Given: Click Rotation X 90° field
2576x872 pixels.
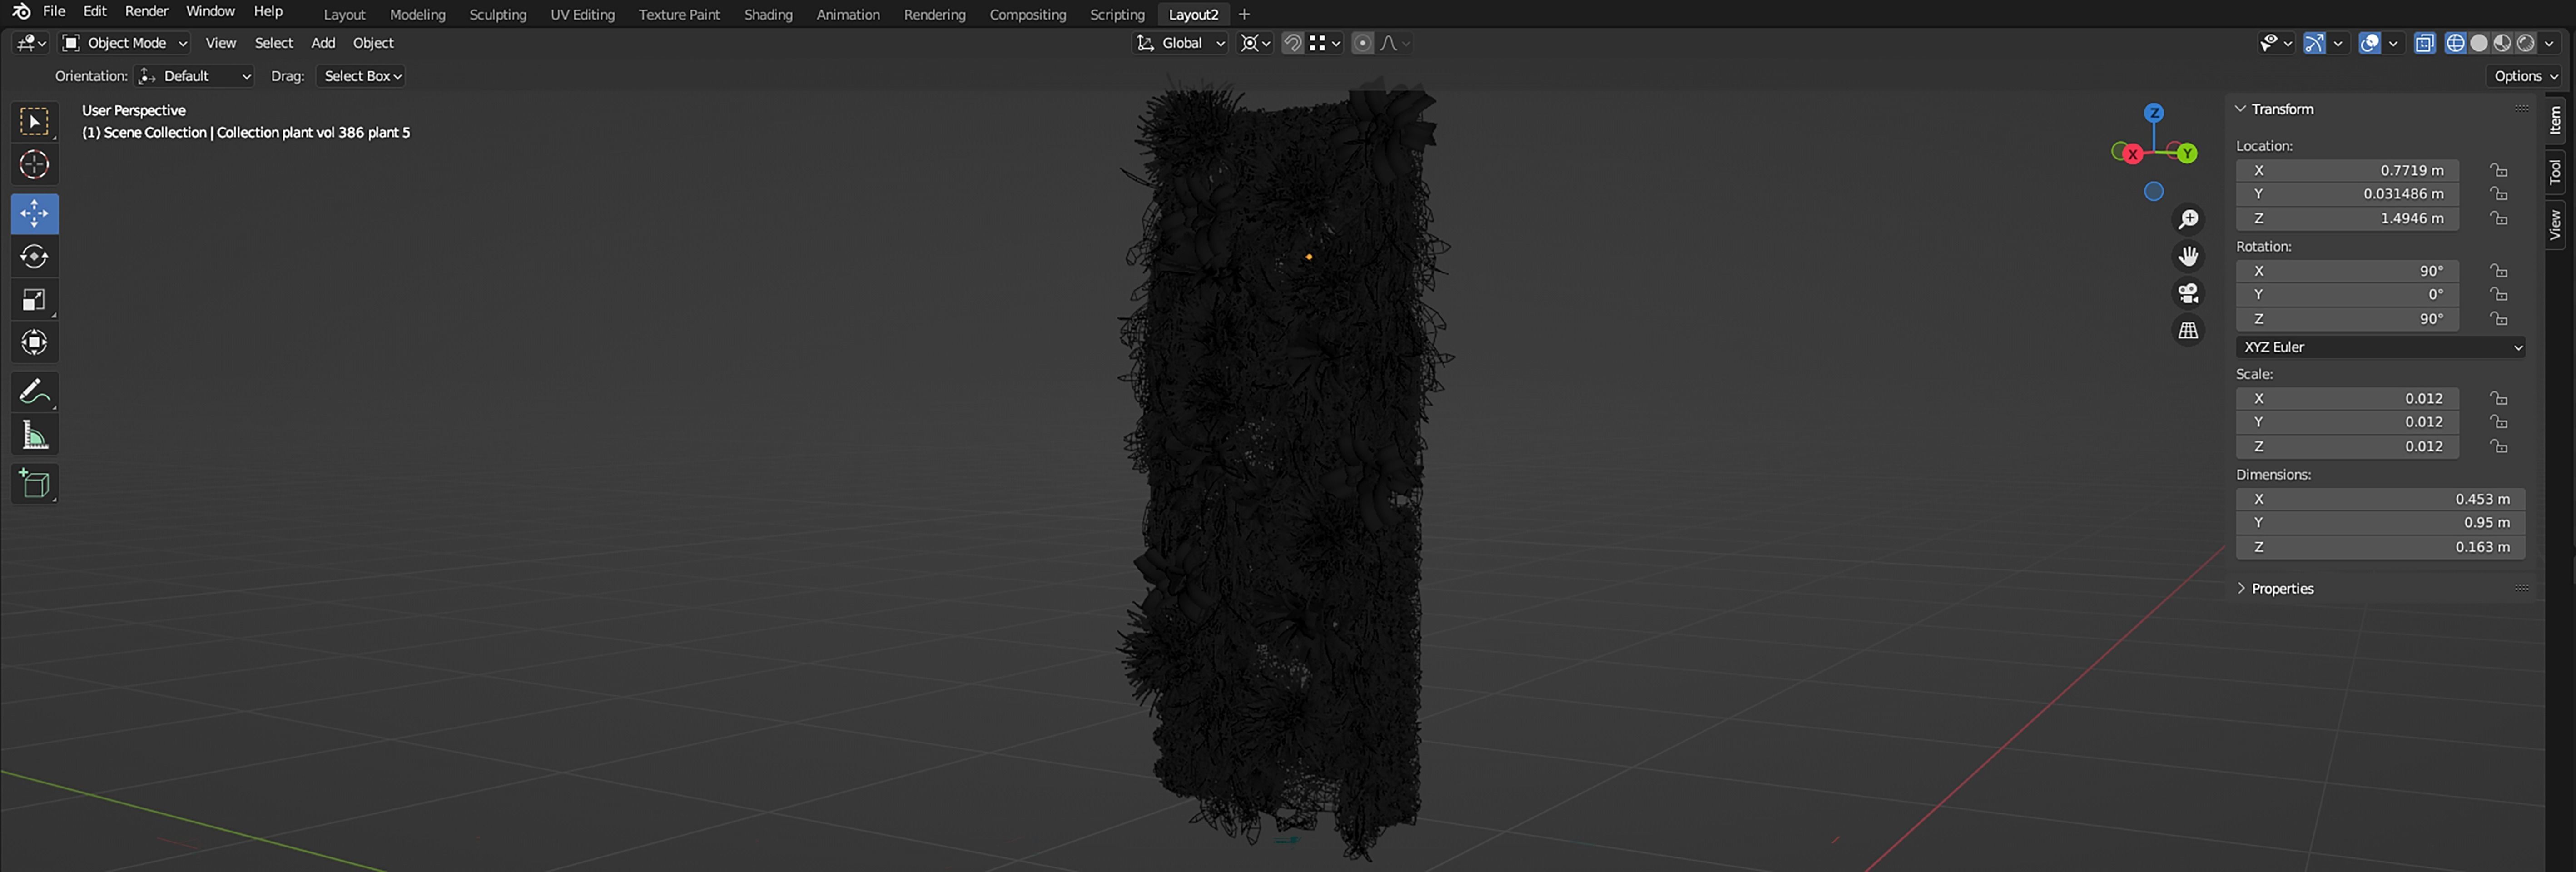Looking at the screenshot, I should click(2347, 271).
